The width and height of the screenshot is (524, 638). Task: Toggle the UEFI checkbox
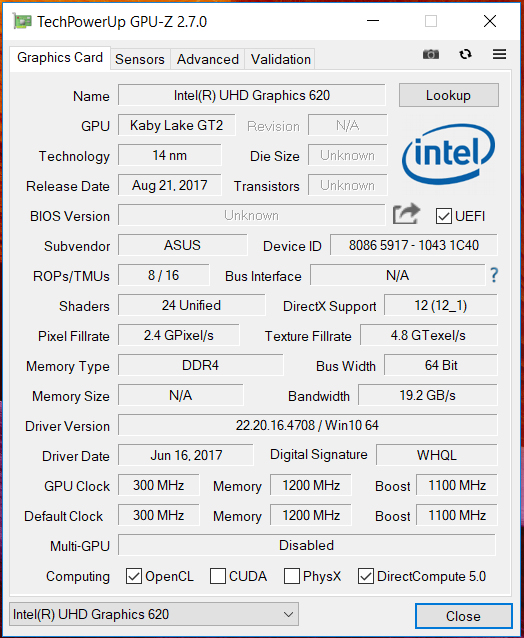[443, 216]
